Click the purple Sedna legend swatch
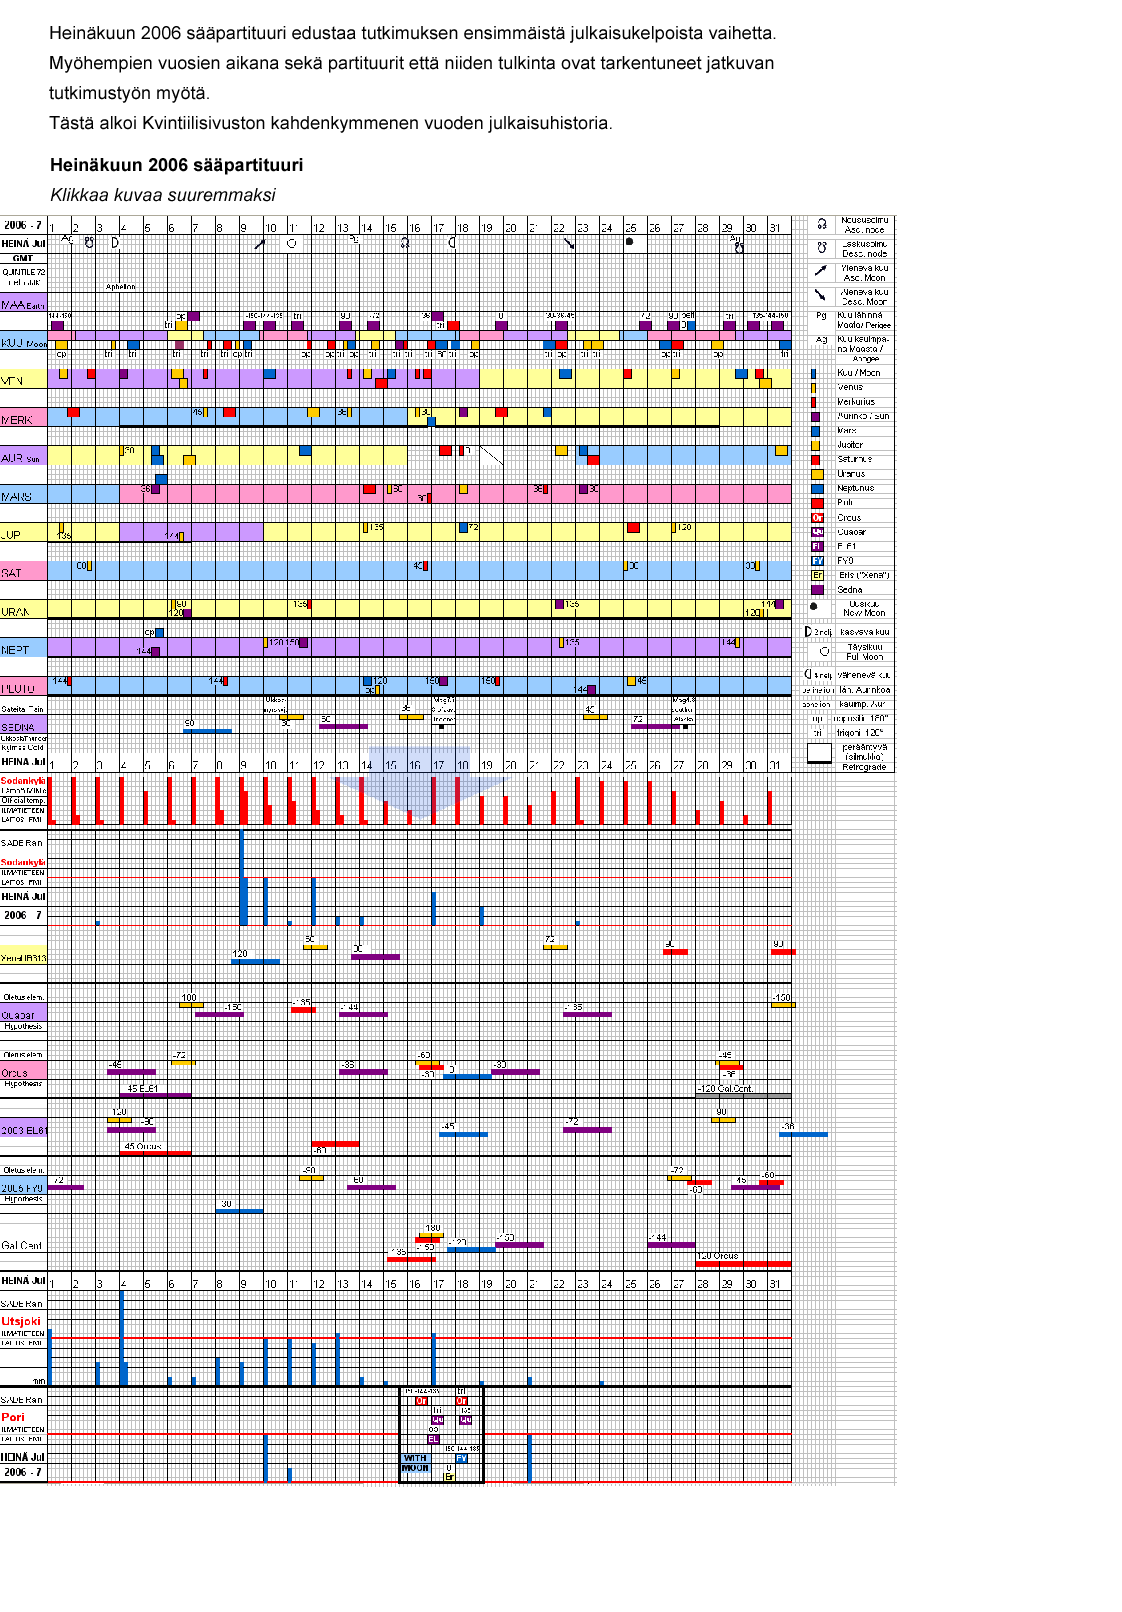The width and height of the screenshot is (1122, 1612). [817, 590]
